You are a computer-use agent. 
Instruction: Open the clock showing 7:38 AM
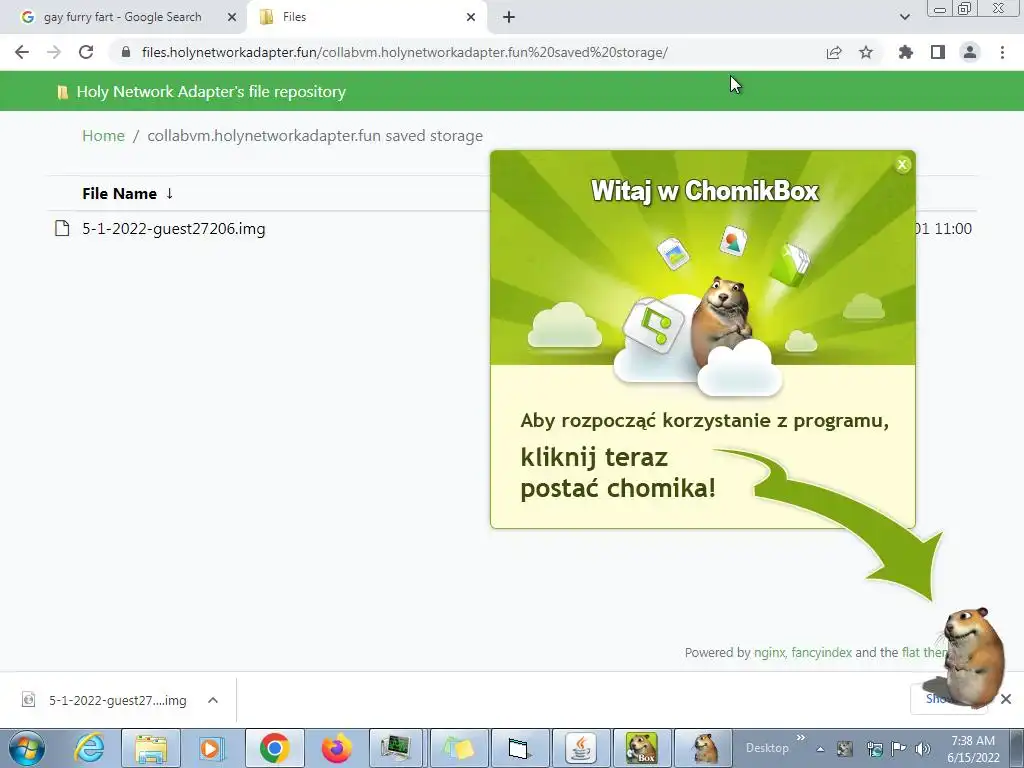[973, 749]
